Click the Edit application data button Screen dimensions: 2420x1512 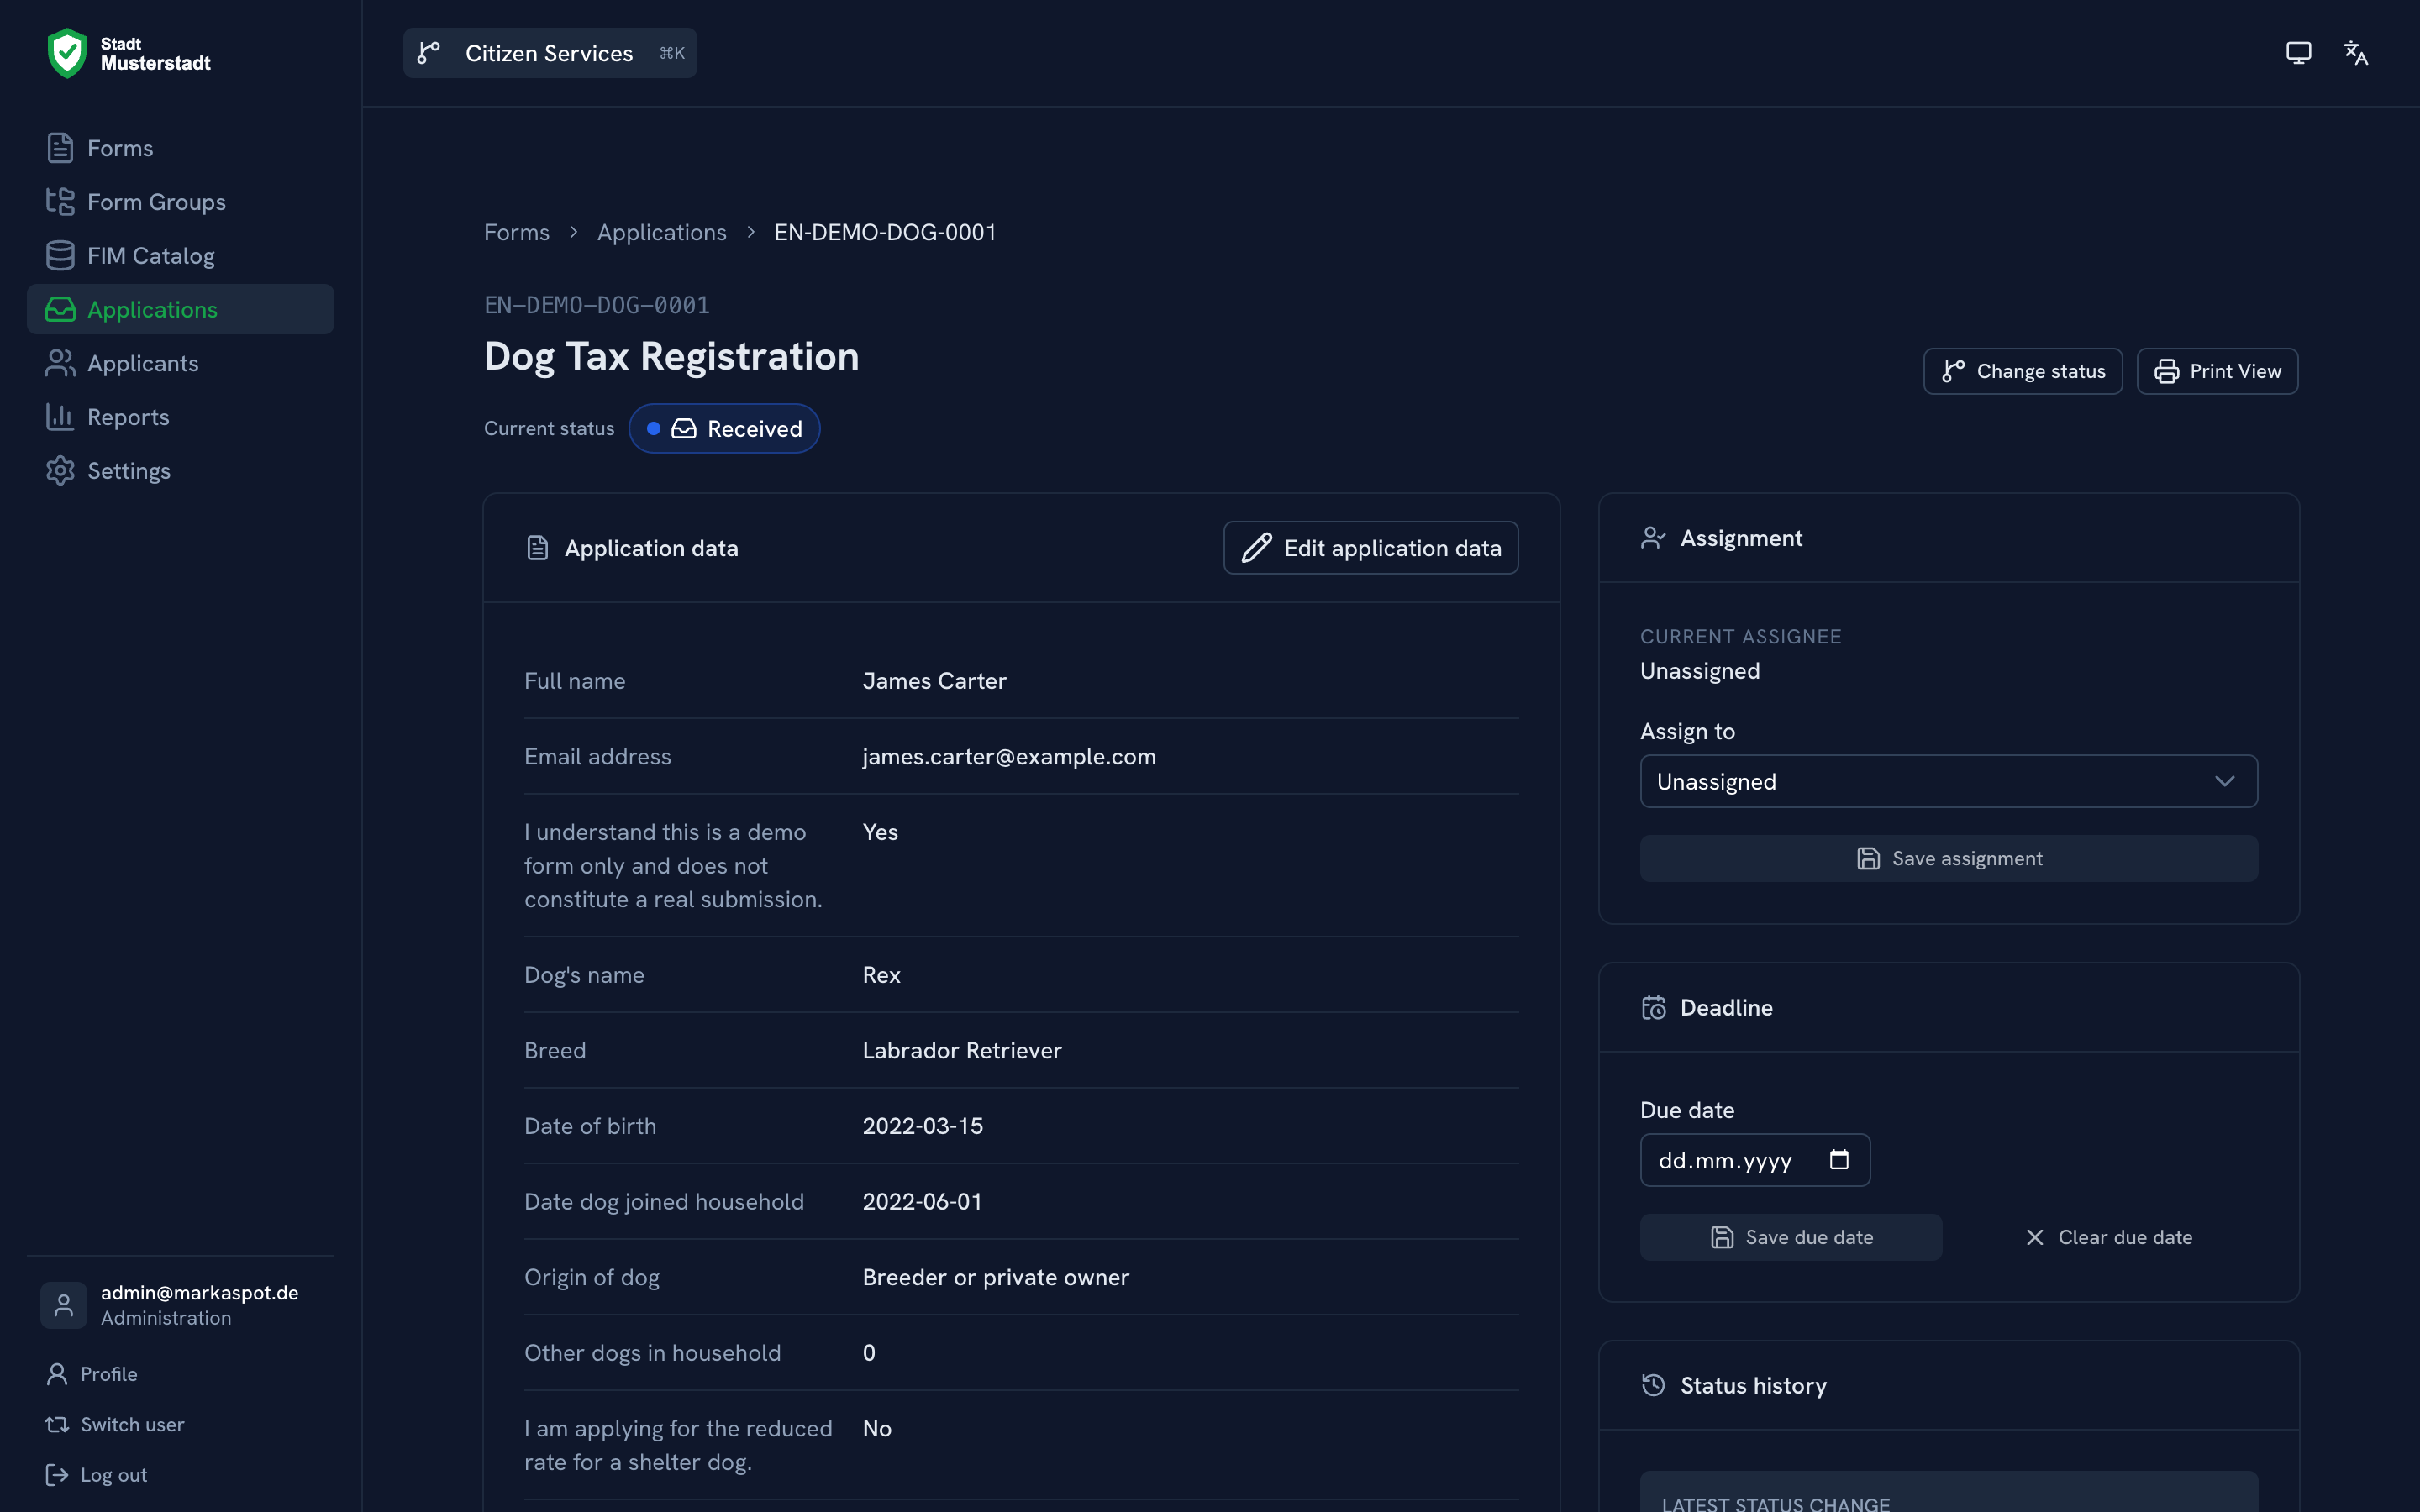(1370, 548)
